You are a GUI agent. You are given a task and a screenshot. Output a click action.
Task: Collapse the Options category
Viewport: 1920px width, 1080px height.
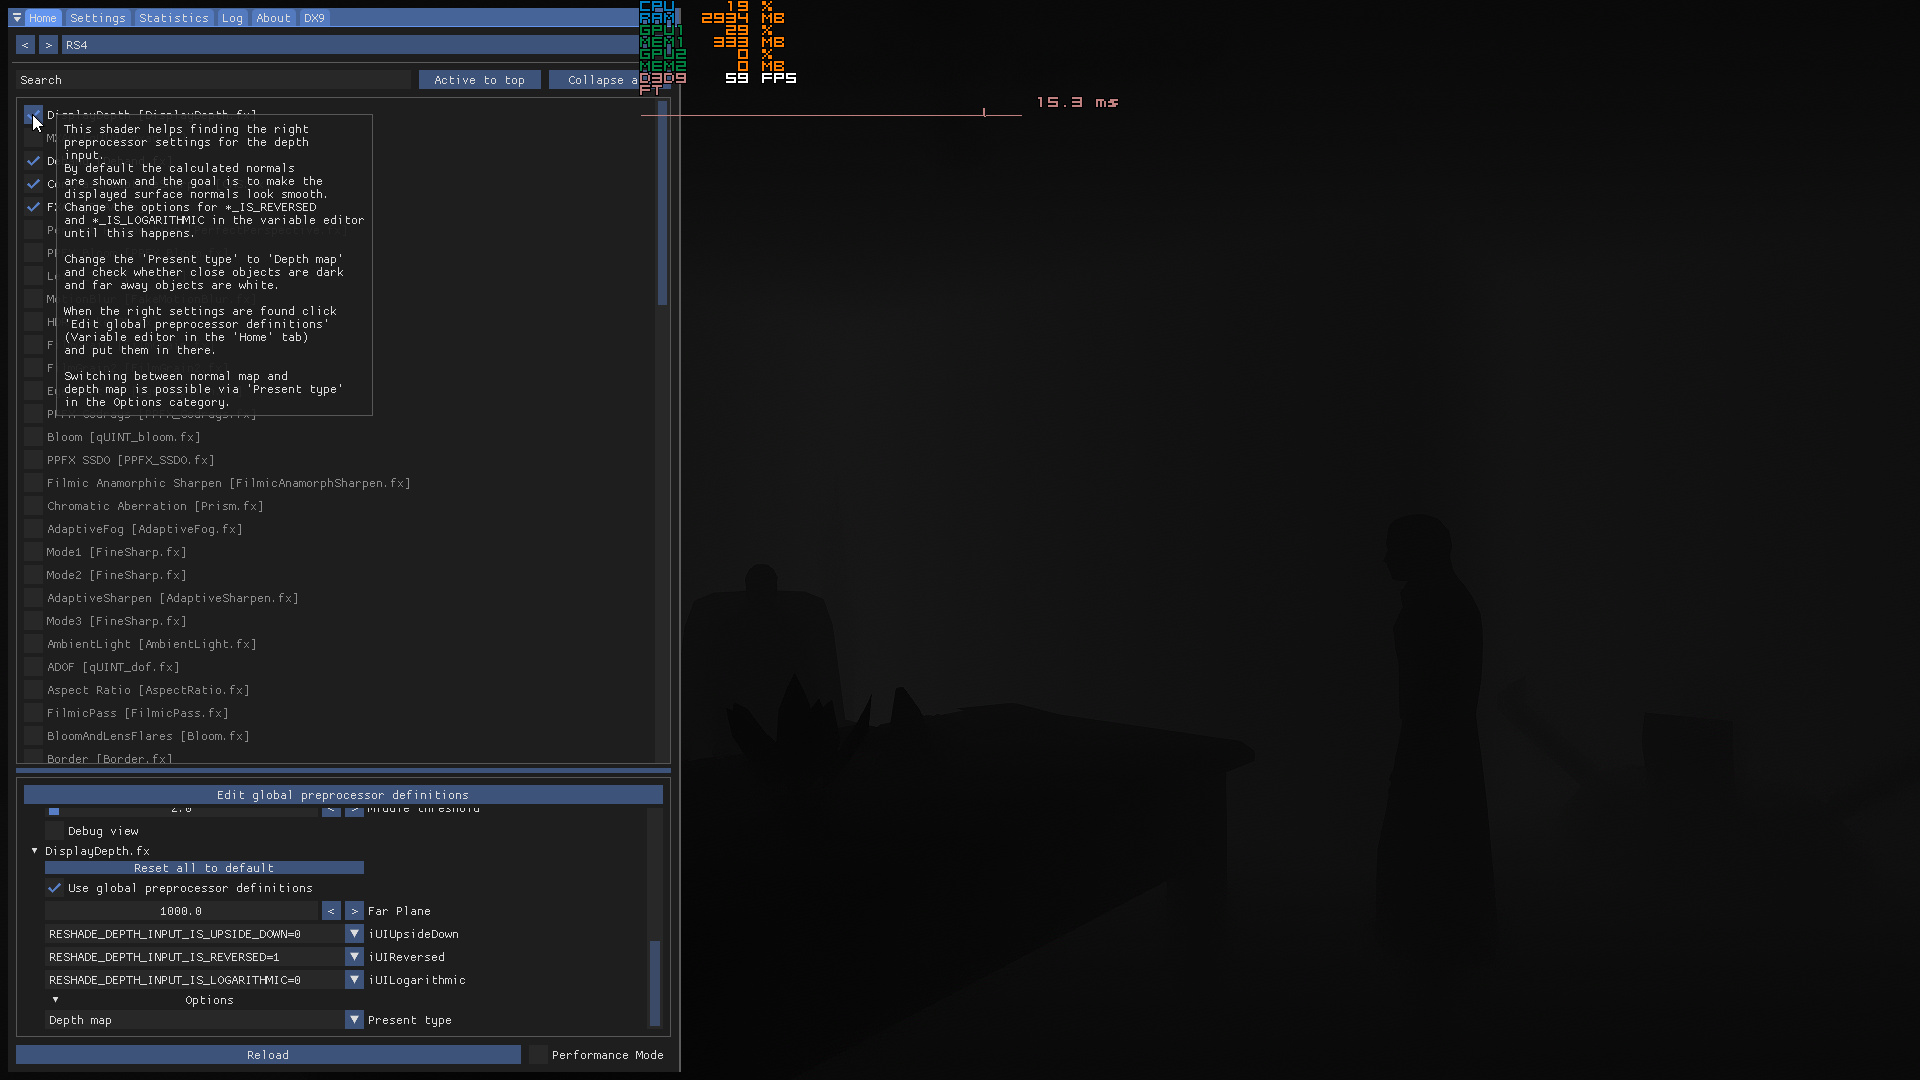tap(56, 1000)
